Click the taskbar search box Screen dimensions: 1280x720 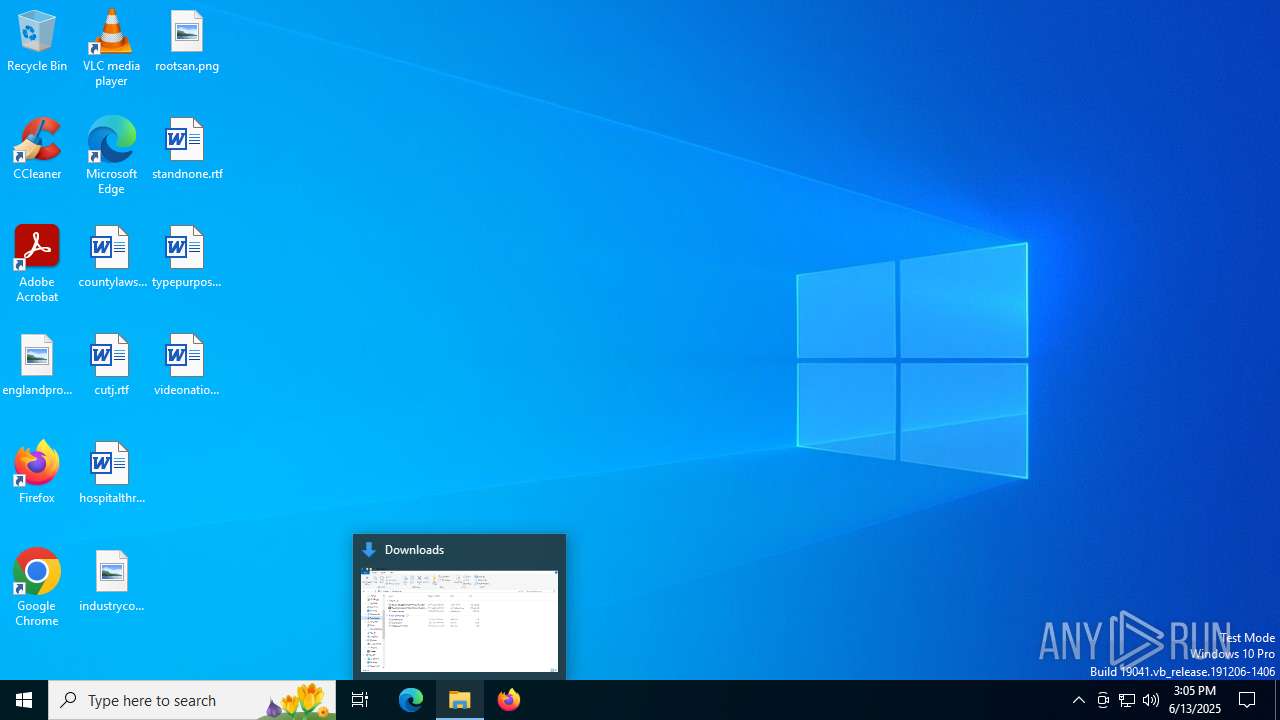[192, 700]
